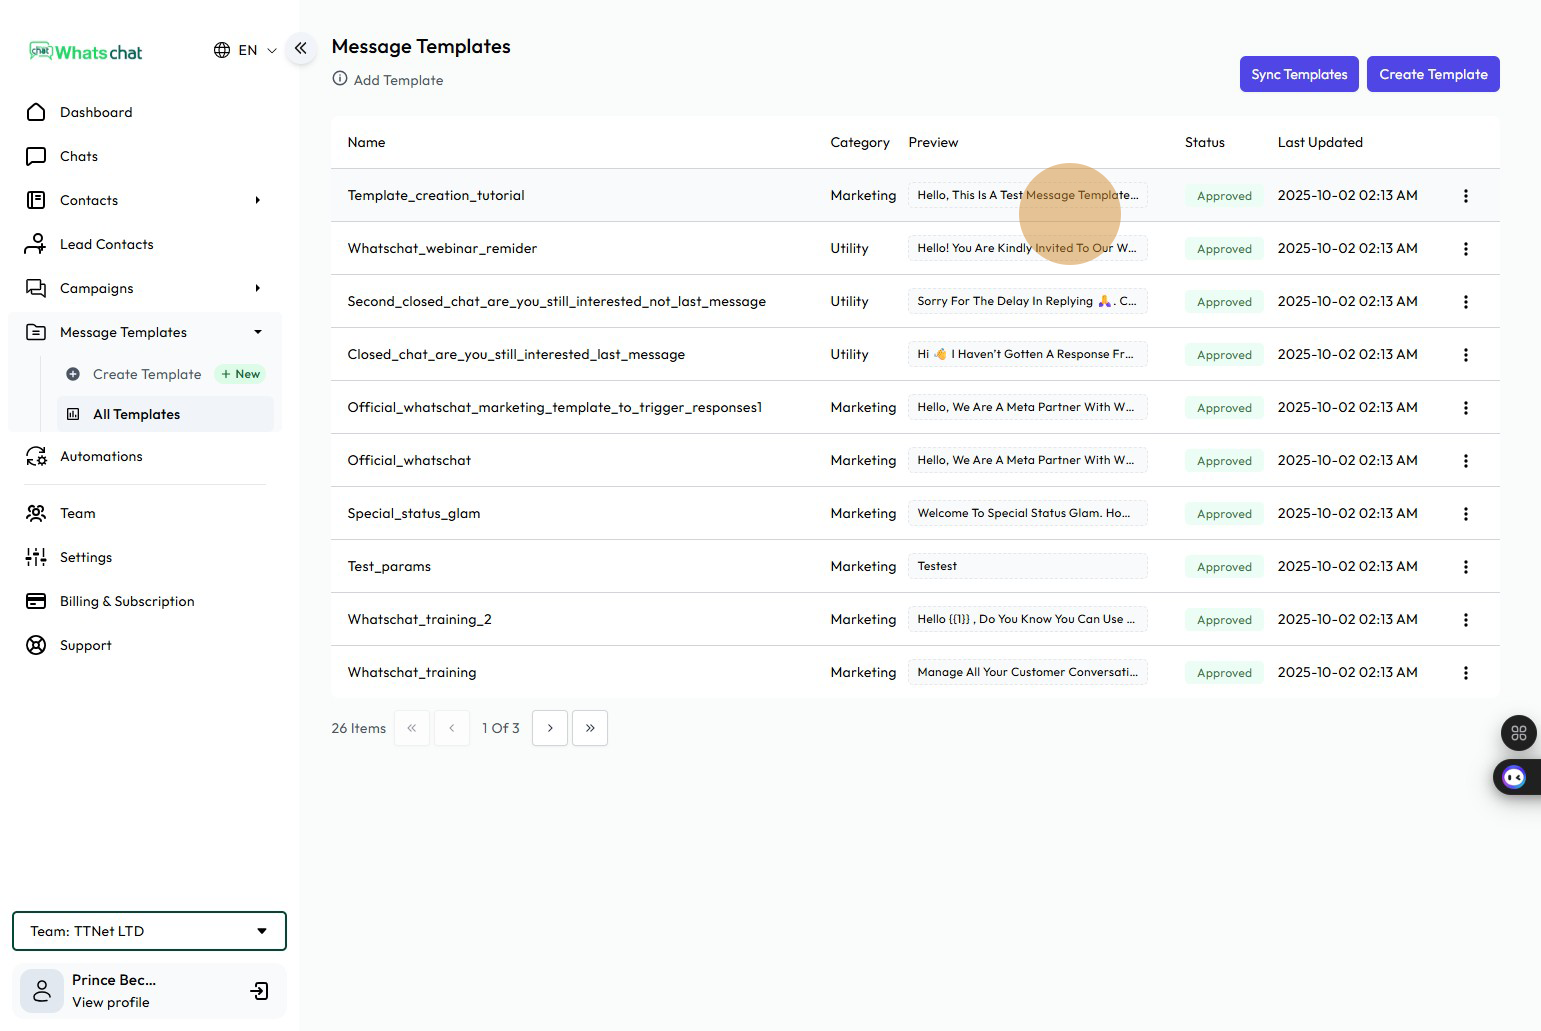
Task: Open Automations from the sidebar
Action: (101, 456)
